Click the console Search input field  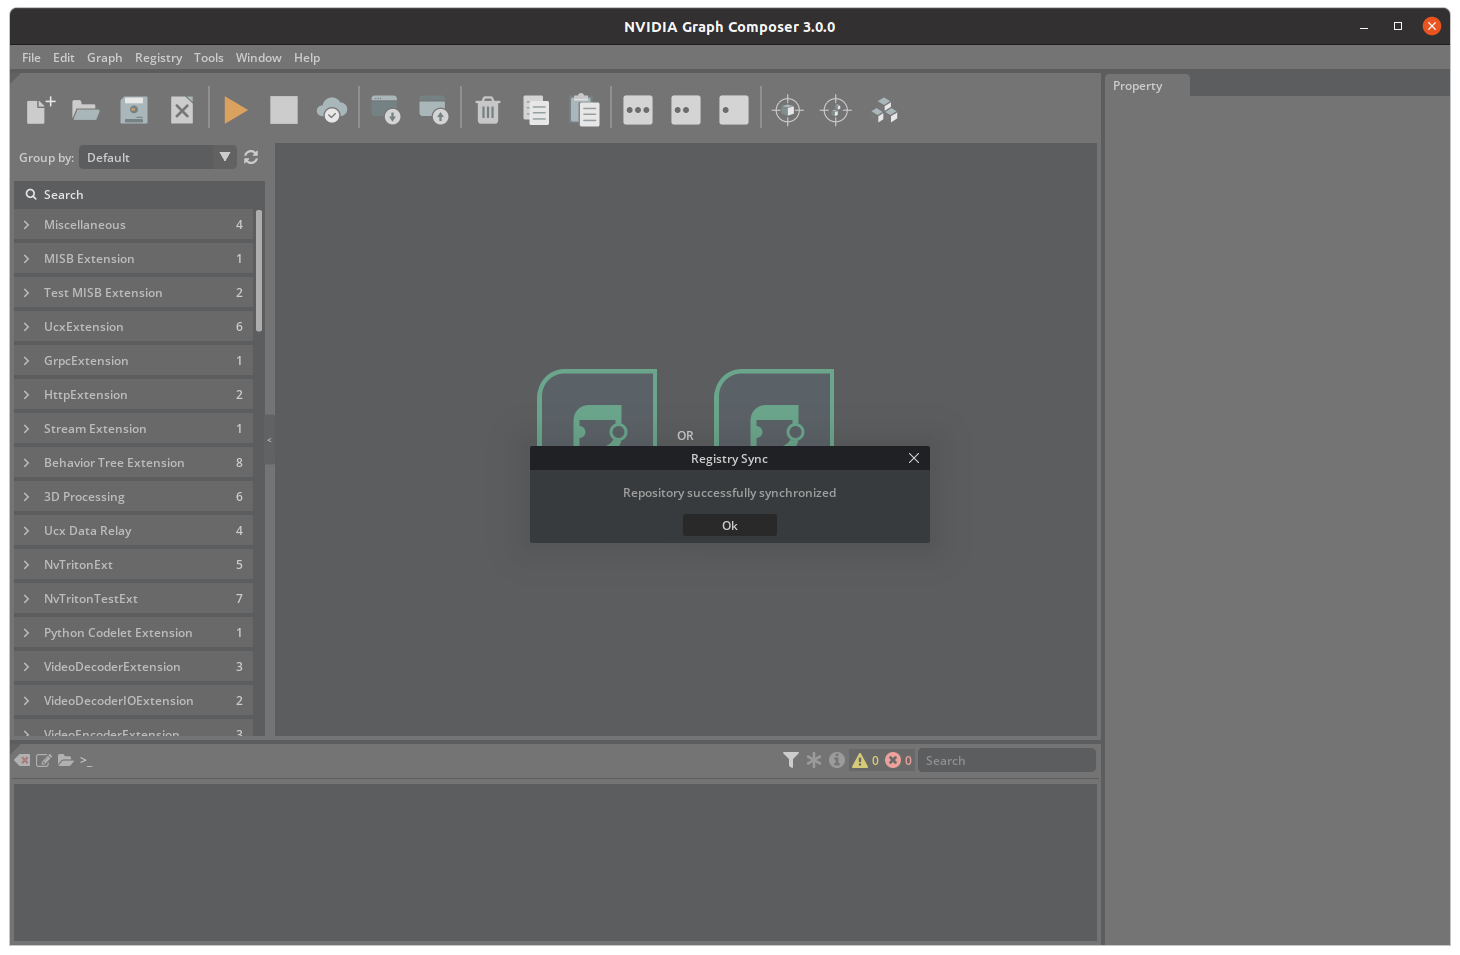click(1007, 760)
